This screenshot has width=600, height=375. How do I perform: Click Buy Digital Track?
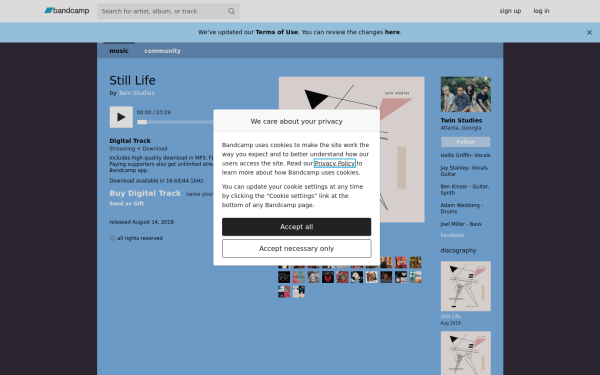coord(145,193)
